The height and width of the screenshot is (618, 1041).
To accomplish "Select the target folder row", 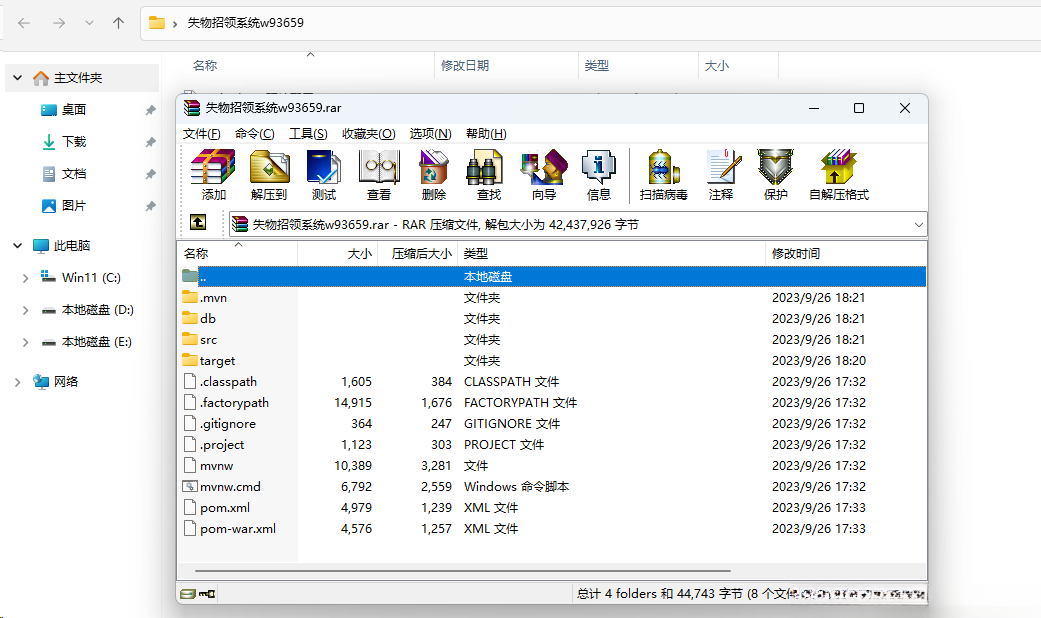I will (x=552, y=360).
